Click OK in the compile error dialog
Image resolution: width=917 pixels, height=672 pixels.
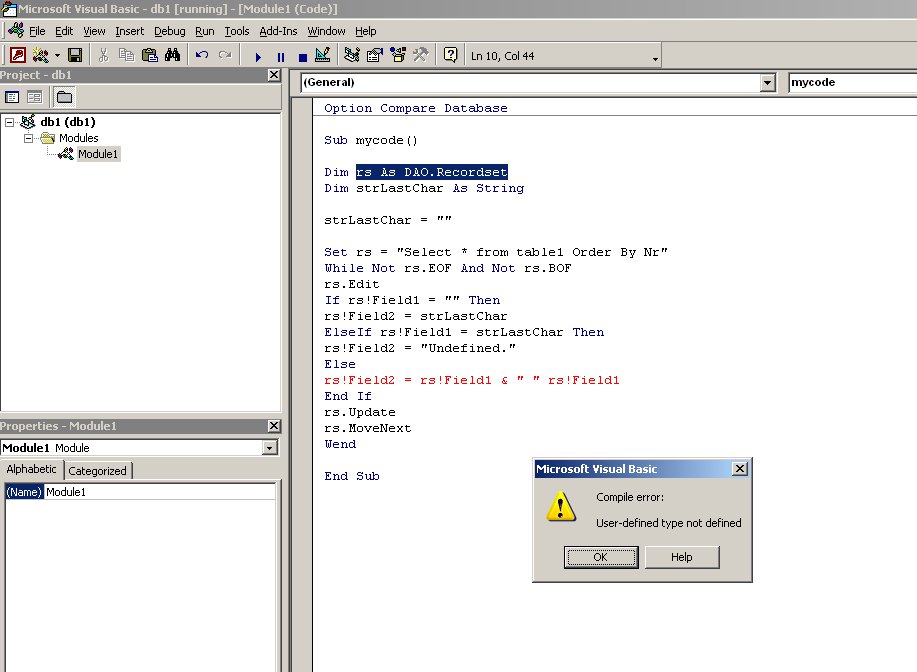[x=600, y=557]
